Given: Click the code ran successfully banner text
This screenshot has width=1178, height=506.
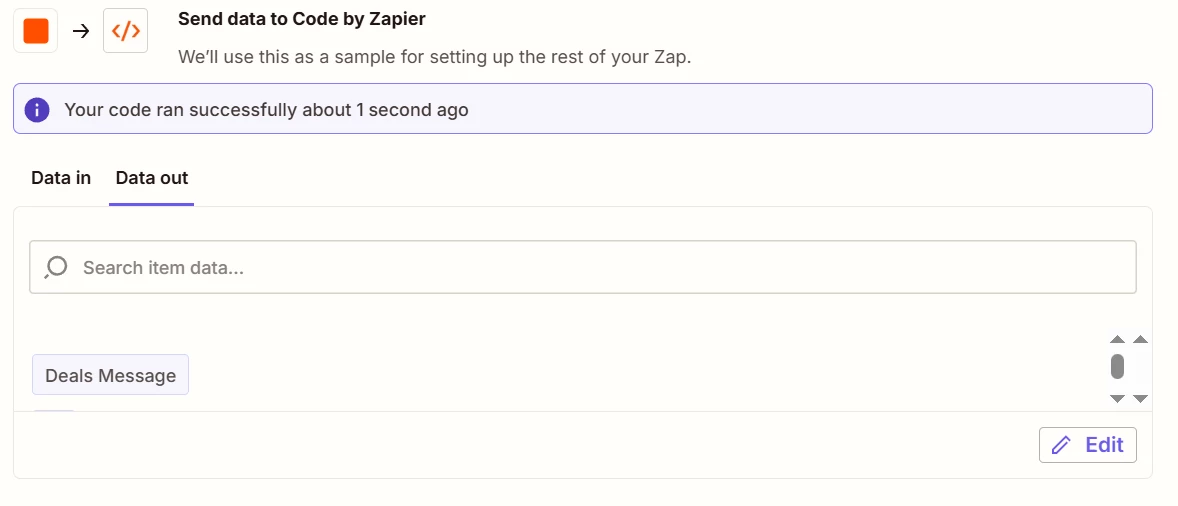Looking at the screenshot, I should click(267, 110).
